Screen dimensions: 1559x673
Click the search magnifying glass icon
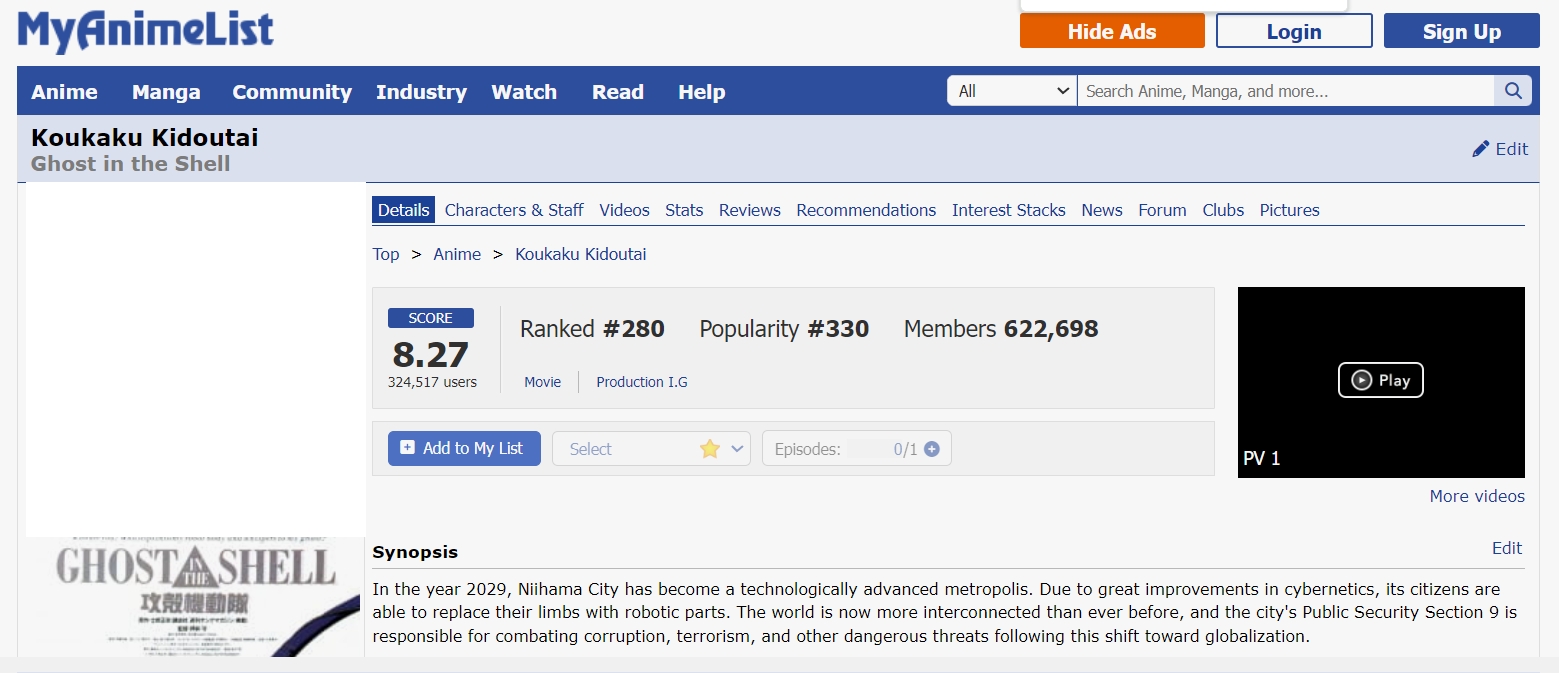(x=1512, y=91)
